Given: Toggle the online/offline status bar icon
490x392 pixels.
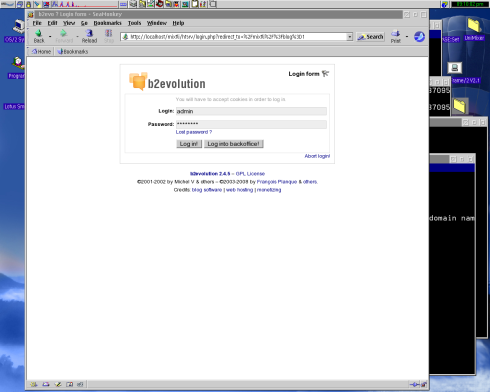Looking at the screenshot, I should pyautogui.click(x=414, y=384).
